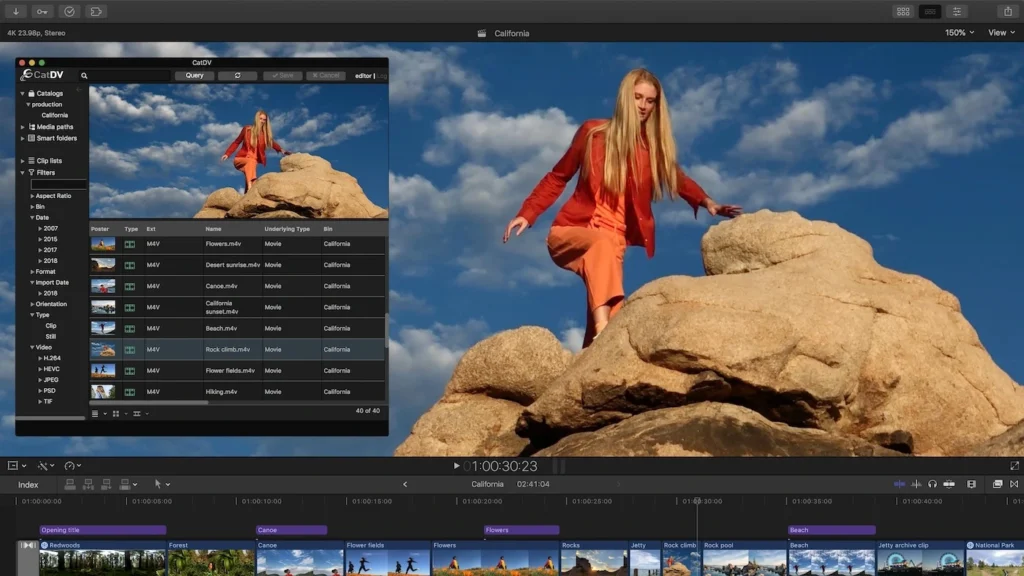Select the California project name above the timeline
1024x576 pixels.
click(487, 483)
